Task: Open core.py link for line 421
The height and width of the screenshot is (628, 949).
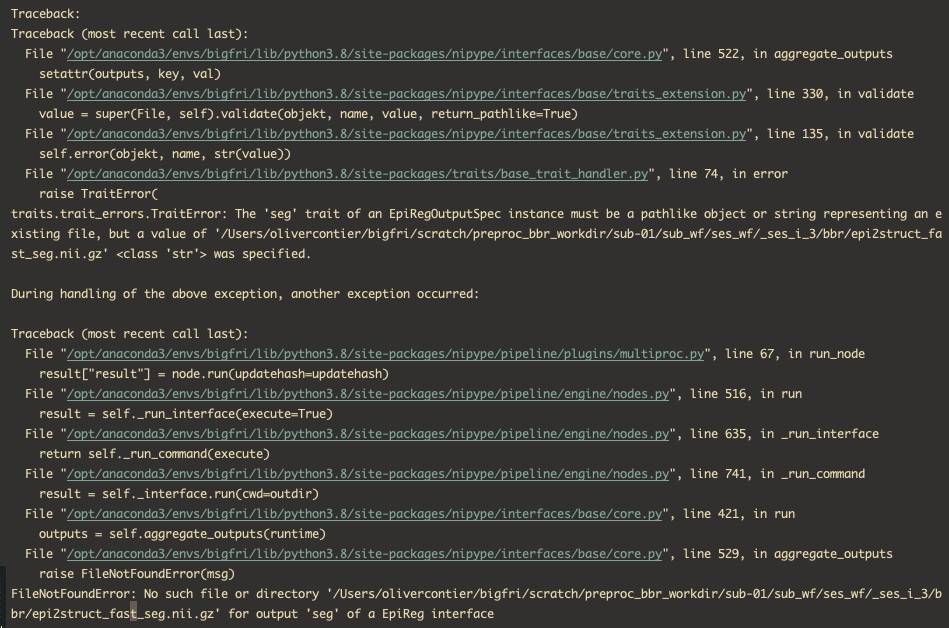Action: (x=364, y=514)
